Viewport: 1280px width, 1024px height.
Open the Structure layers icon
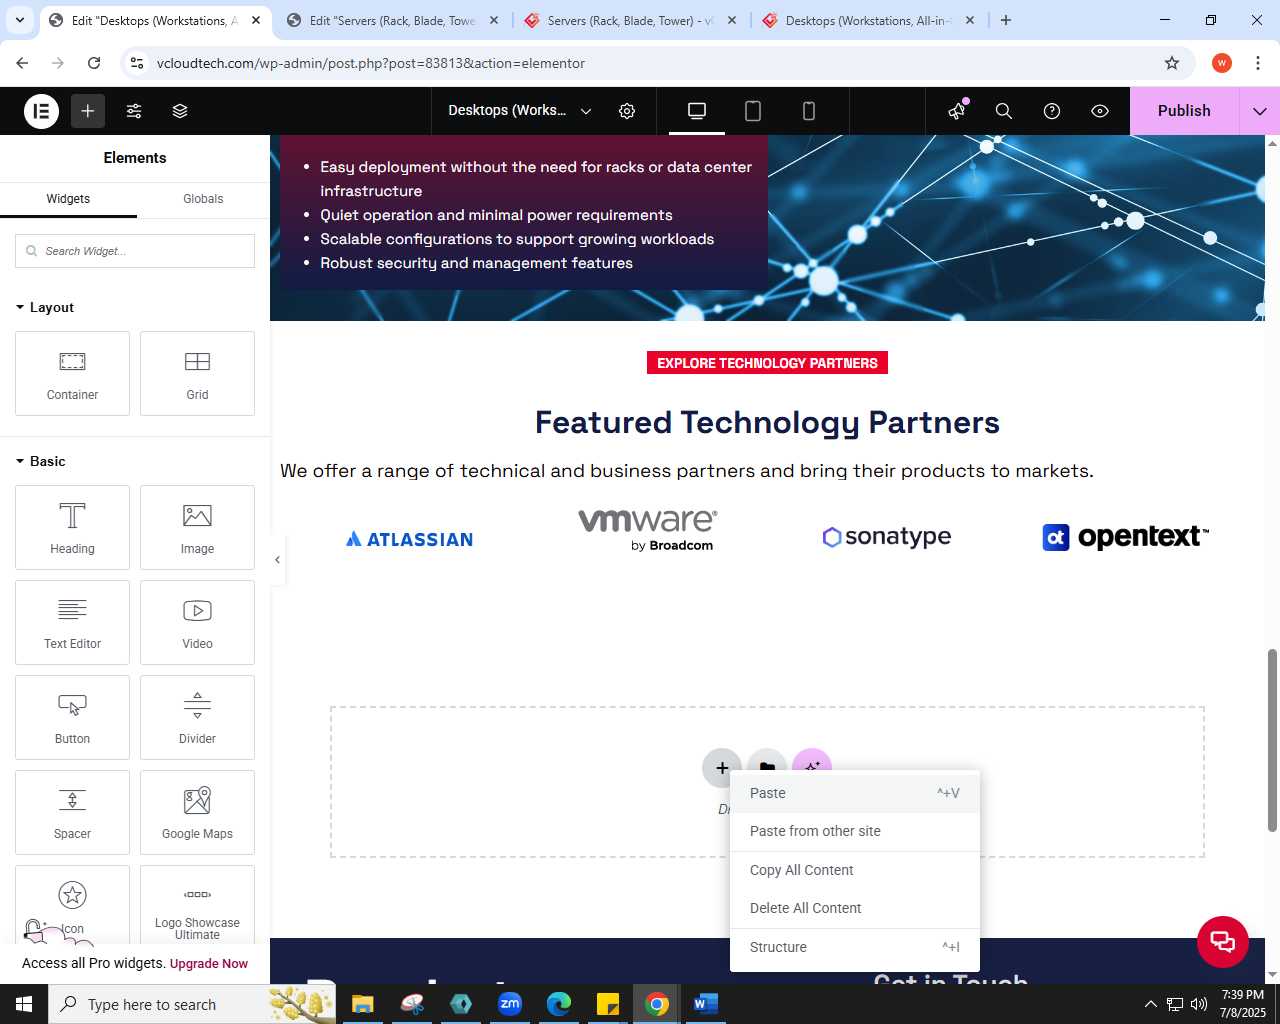[180, 111]
